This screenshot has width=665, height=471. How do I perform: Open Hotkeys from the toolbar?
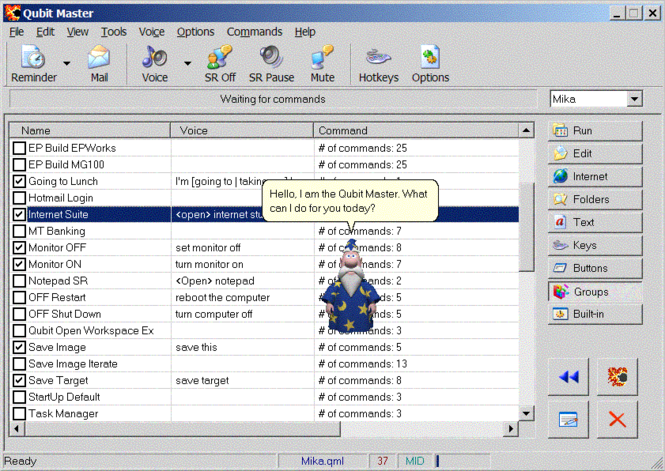[379, 64]
